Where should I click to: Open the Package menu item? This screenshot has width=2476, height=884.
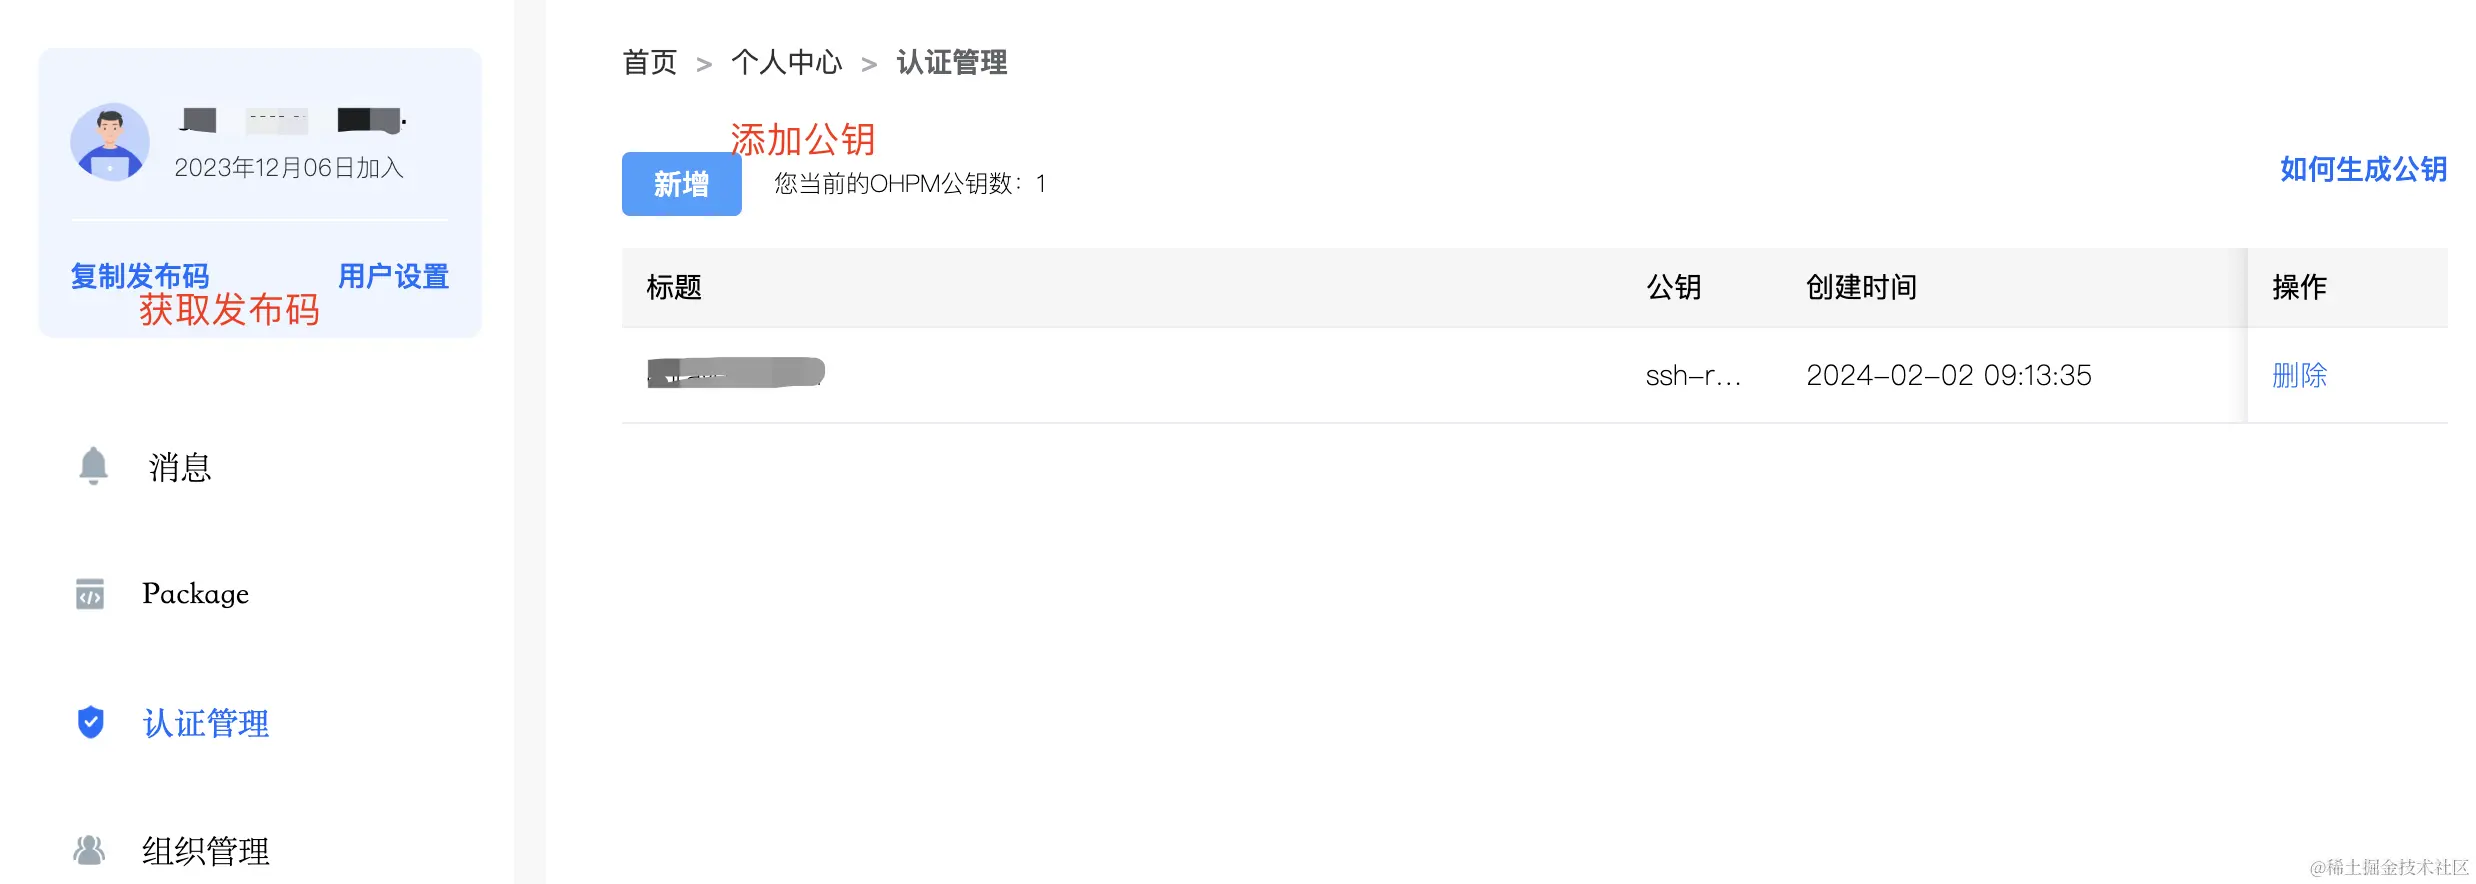pyautogui.click(x=195, y=594)
